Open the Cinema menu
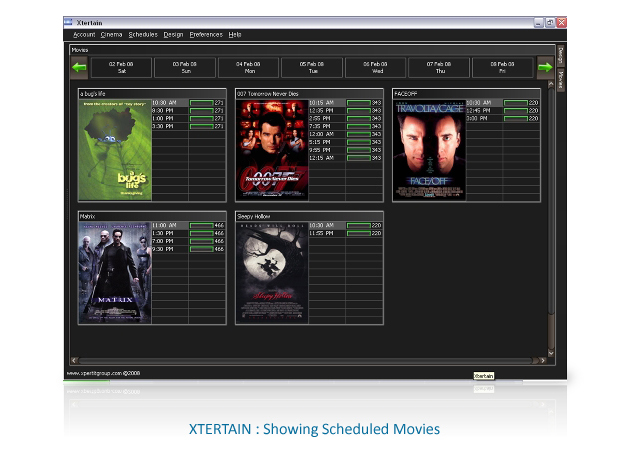The height and width of the screenshot is (453, 640). (111, 35)
